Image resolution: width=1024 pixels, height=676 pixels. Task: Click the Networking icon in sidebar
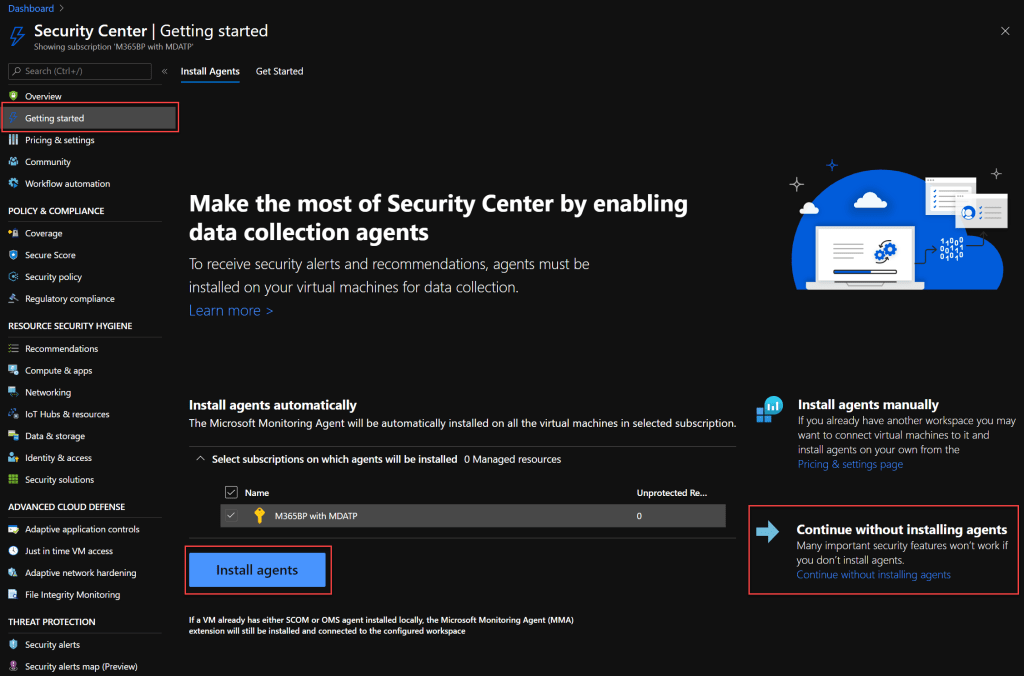coord(14,392)
